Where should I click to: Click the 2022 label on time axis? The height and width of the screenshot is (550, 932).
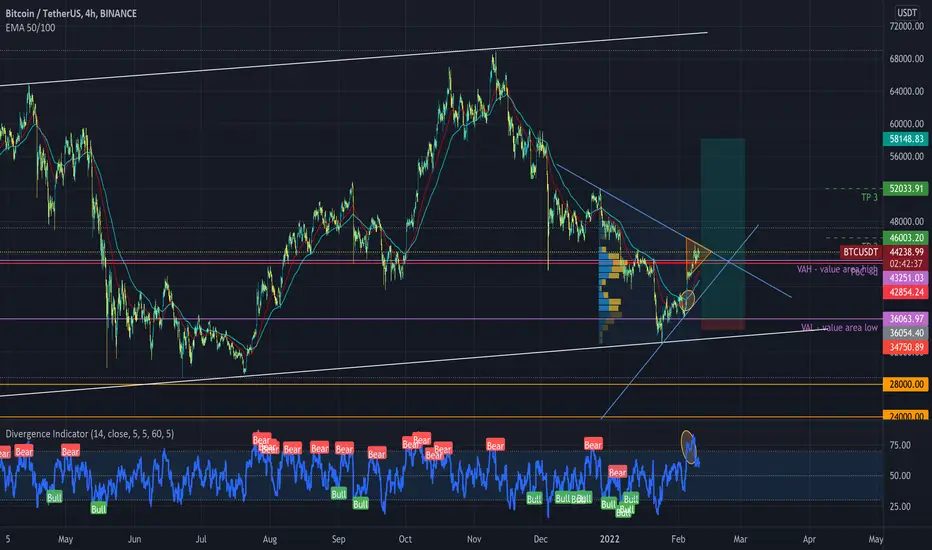pos(609,539)
